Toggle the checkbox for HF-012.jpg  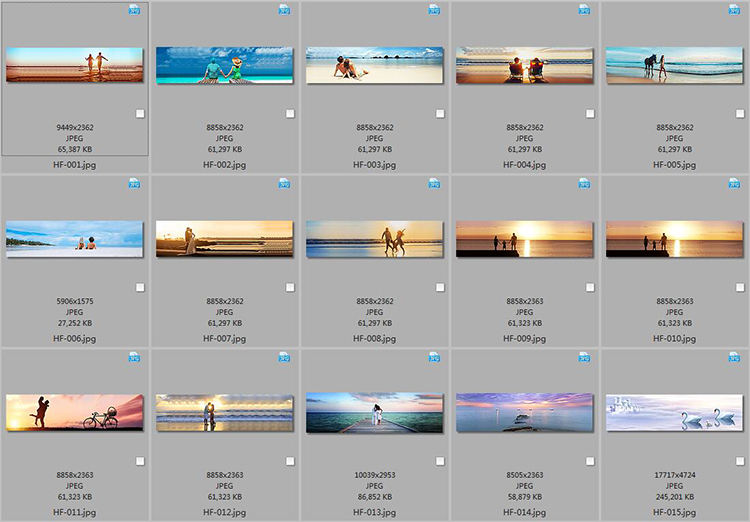[290, 461]
